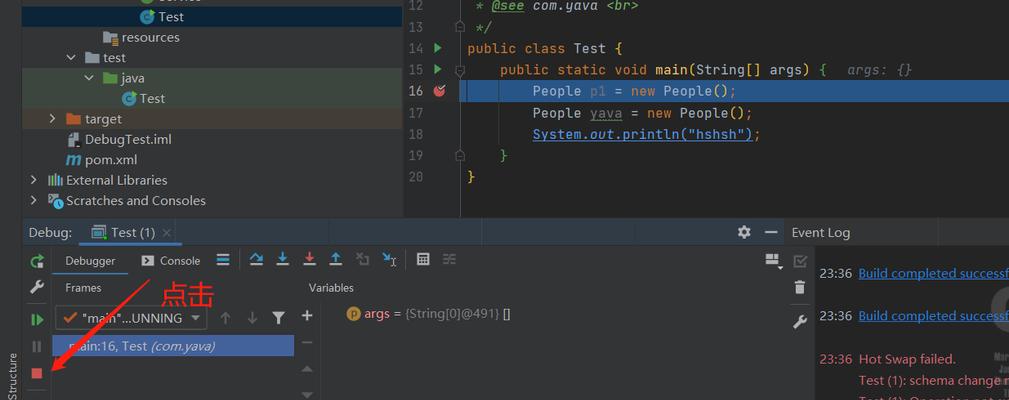Click Force Step Into red arrow icon
The height and width of the screenshot is (400, 1009).
310,259
